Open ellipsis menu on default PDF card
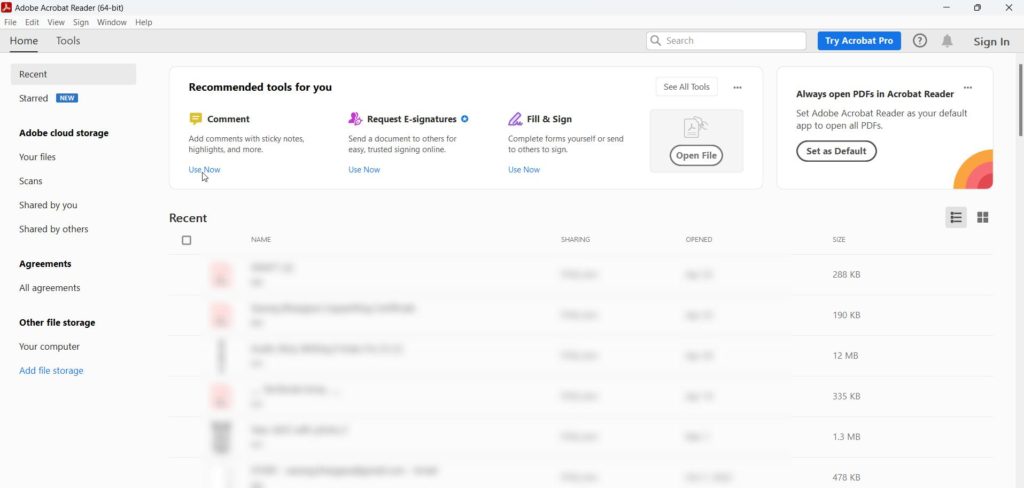 [968, 88]
